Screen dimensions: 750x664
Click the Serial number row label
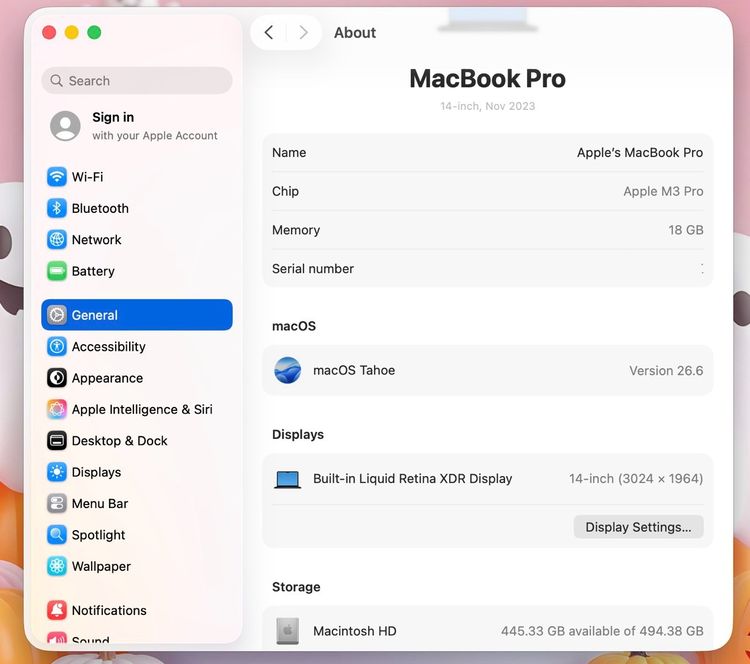point(313,268)
